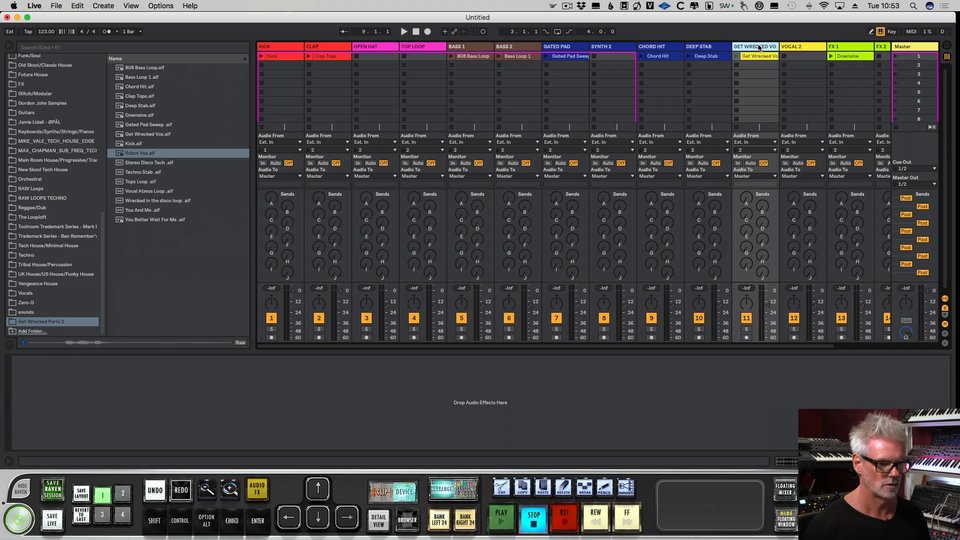Toggle the MIDI map mode button
This screenshot has width=960, height=540.
point(911,31)
